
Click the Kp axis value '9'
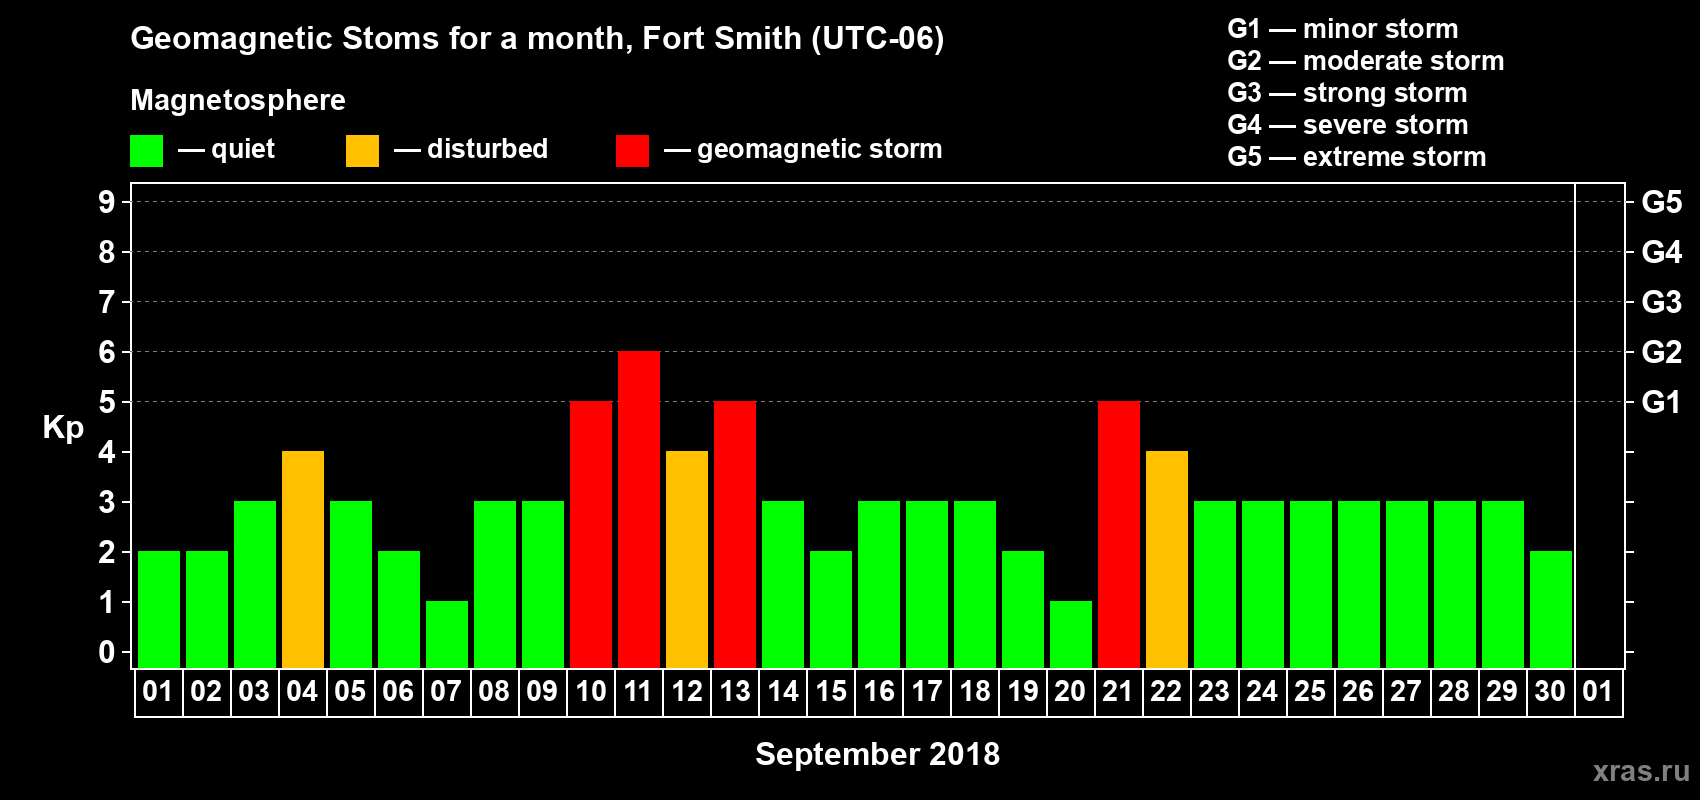click(107, 202)
